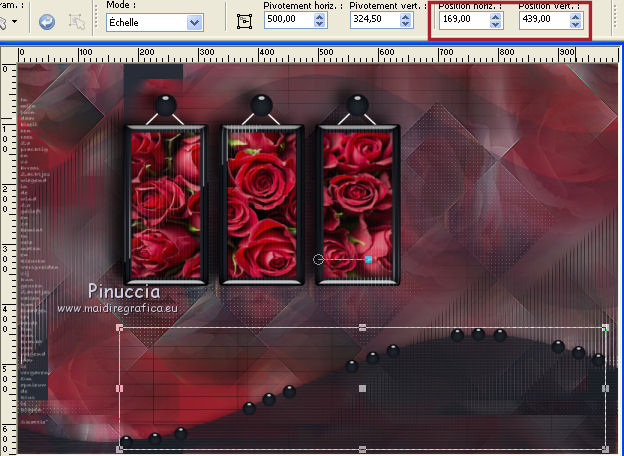Screen dimensions: 624x456
Task: Increase Pivotement vert. with up arrow
Action: 406,16
